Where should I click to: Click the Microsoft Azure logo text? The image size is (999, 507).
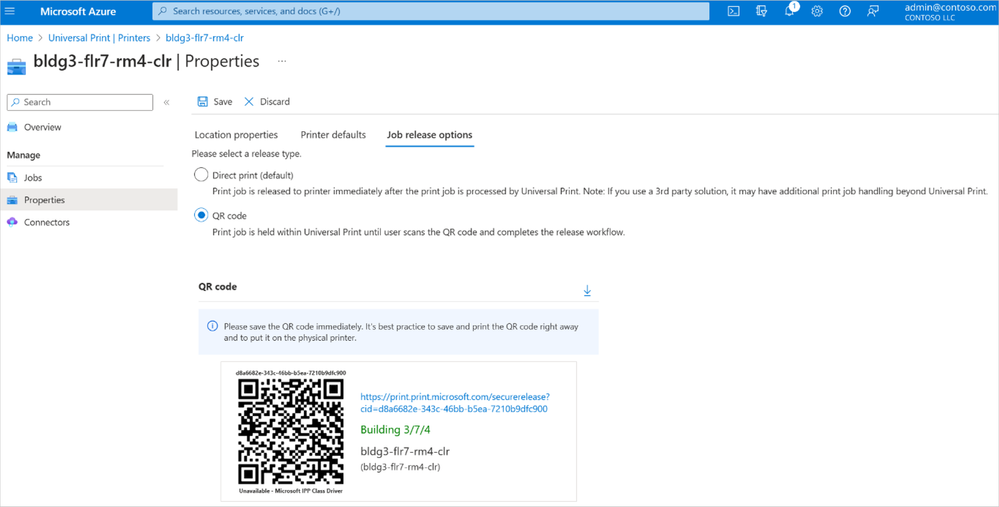coord(78,11)
